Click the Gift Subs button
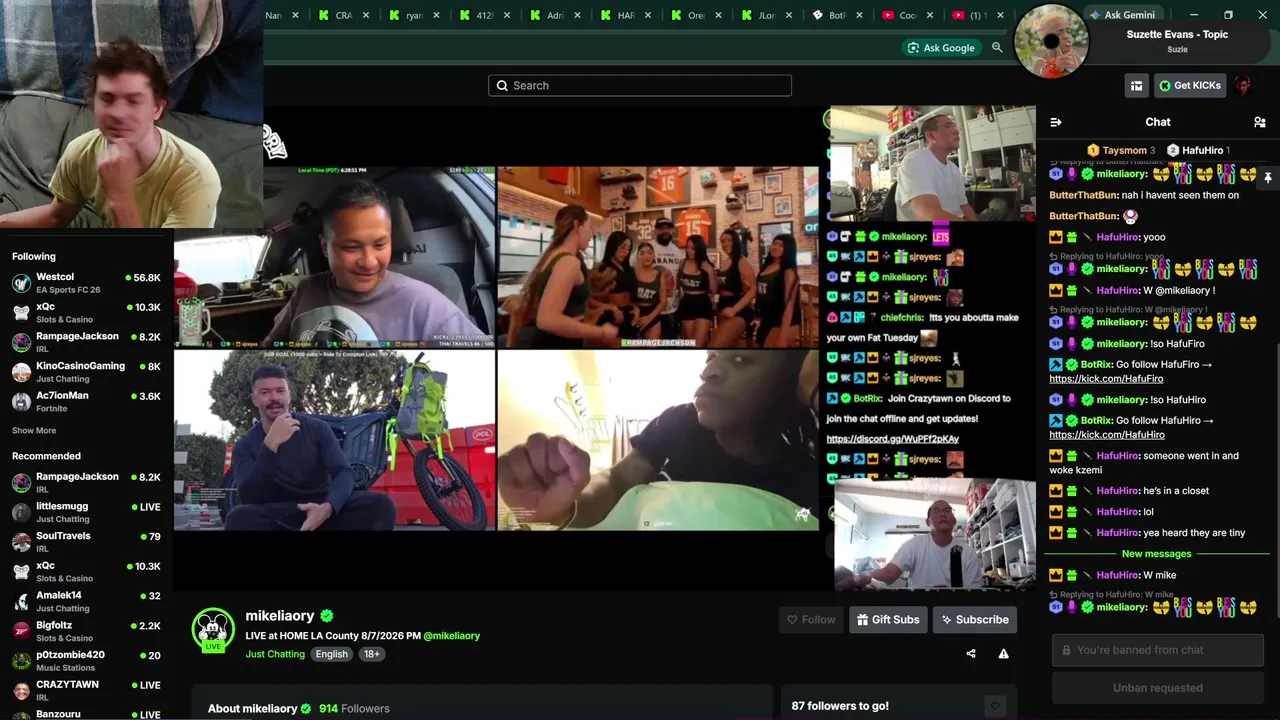 point(887,620)
